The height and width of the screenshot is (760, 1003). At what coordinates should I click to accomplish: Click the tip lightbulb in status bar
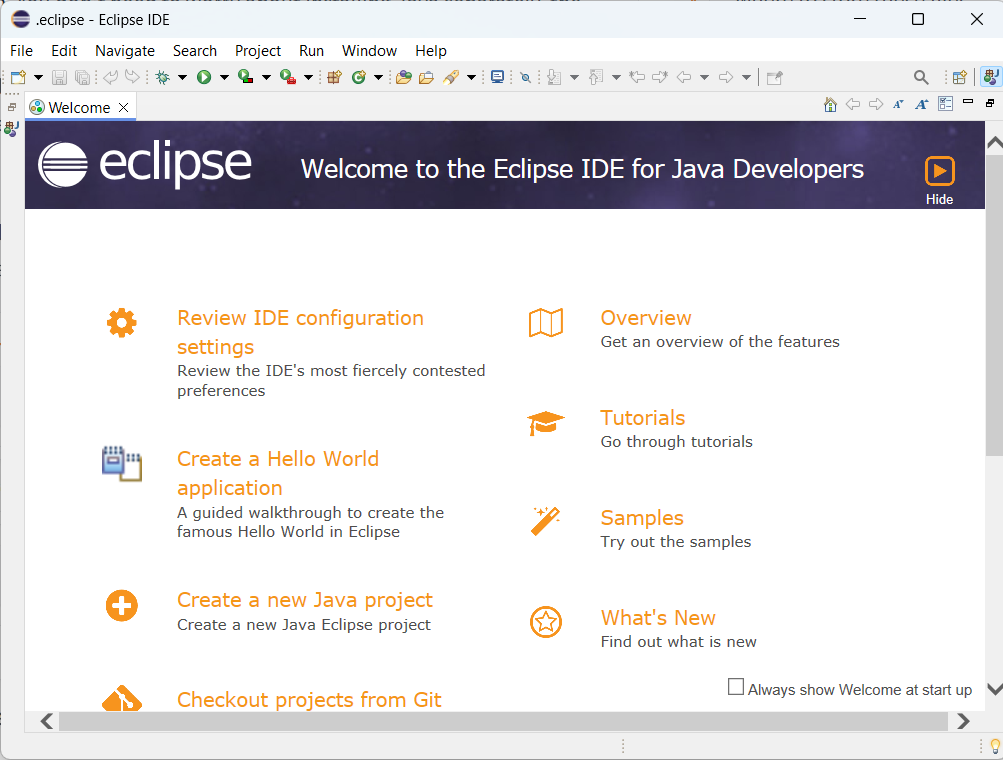tap(995, 746)
